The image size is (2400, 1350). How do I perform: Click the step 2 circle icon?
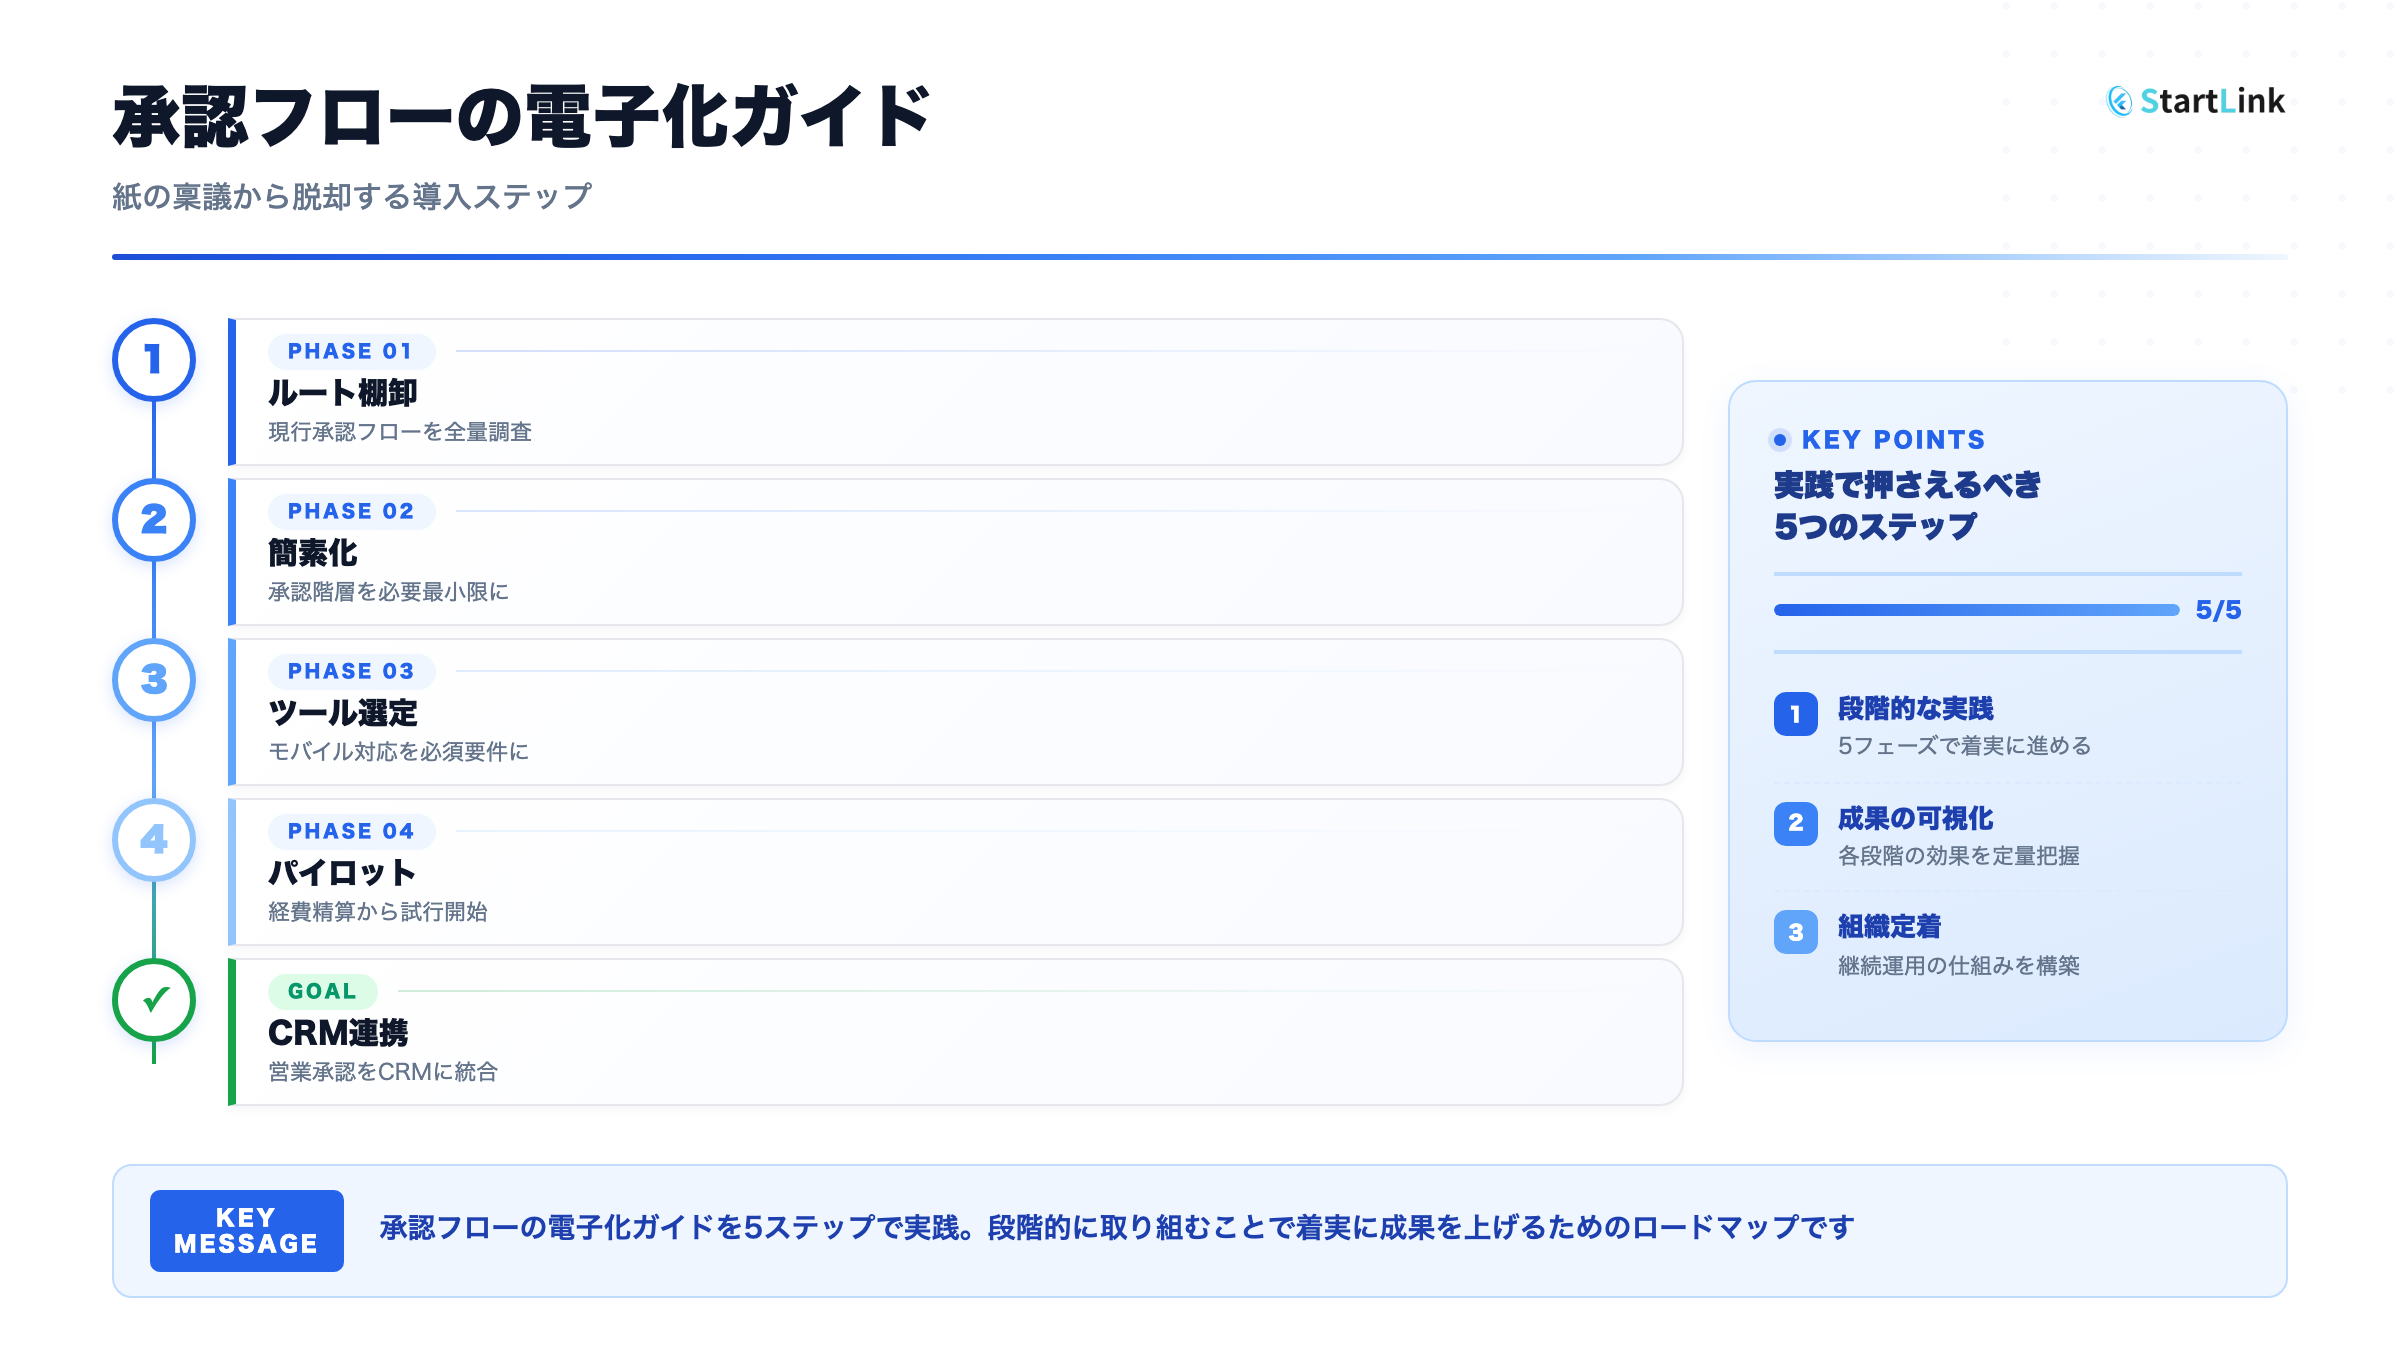coord(153,520)
